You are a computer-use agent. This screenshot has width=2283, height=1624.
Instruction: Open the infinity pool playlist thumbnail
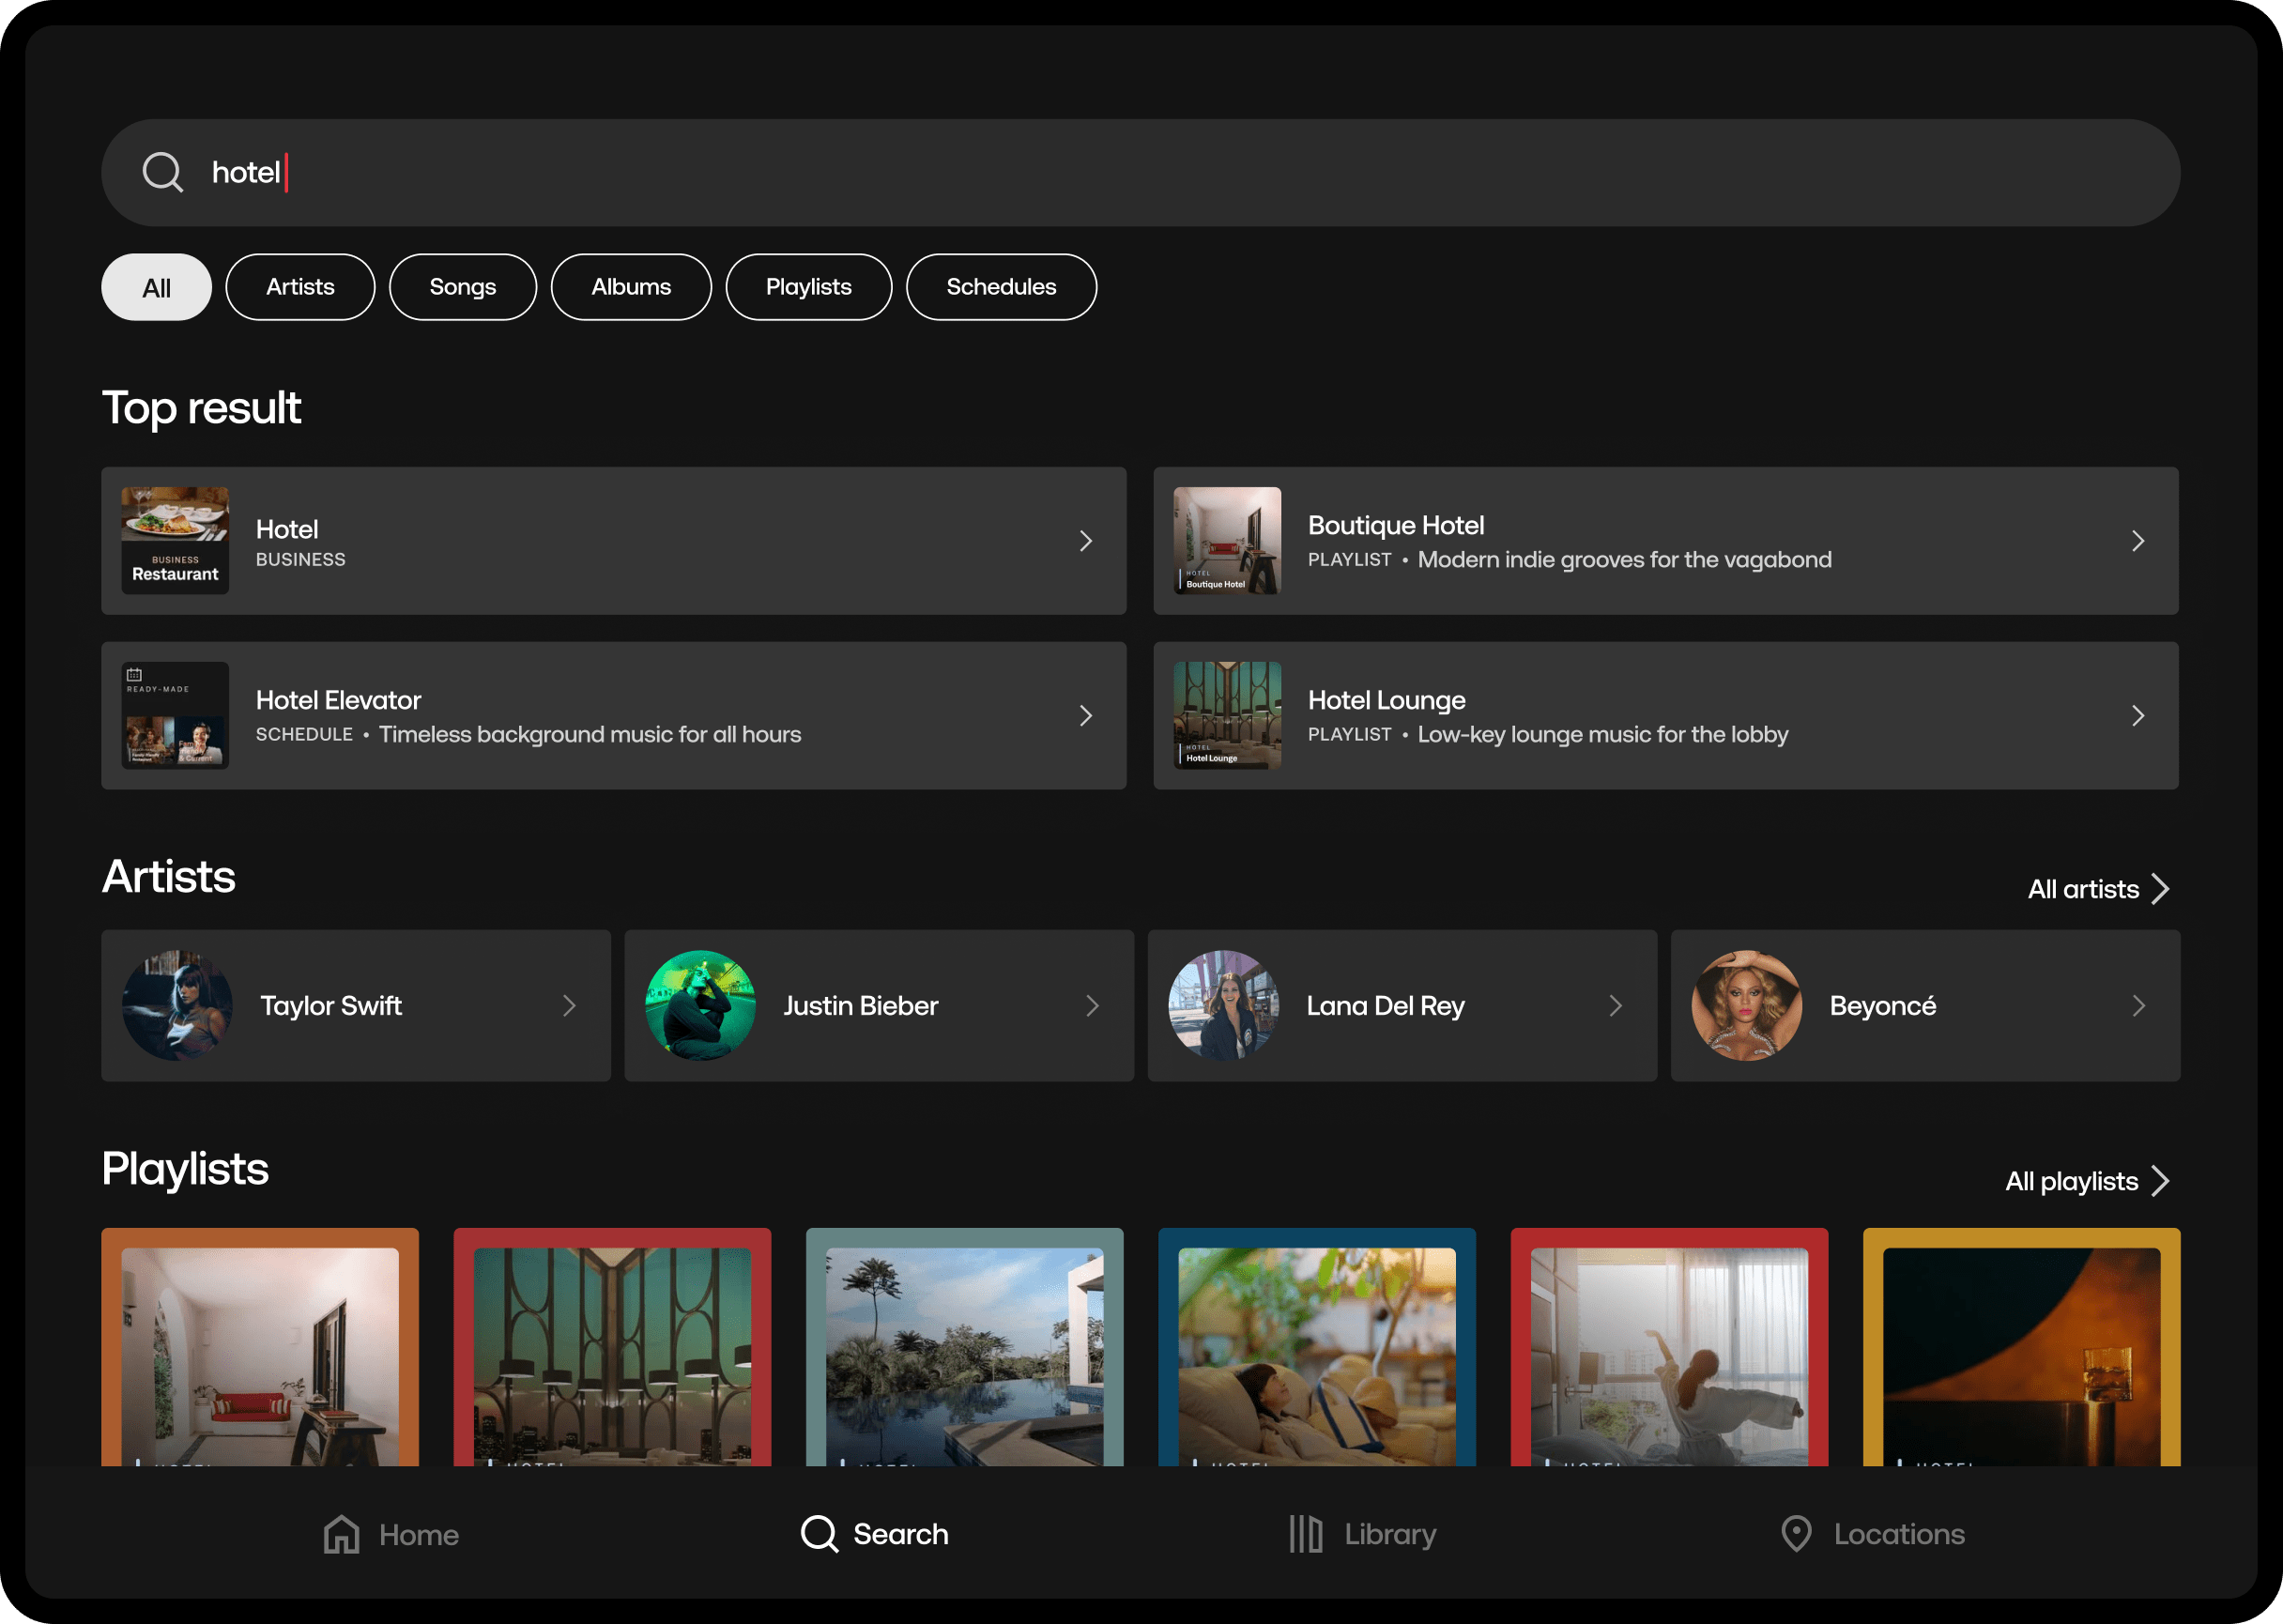point(964,1348)
